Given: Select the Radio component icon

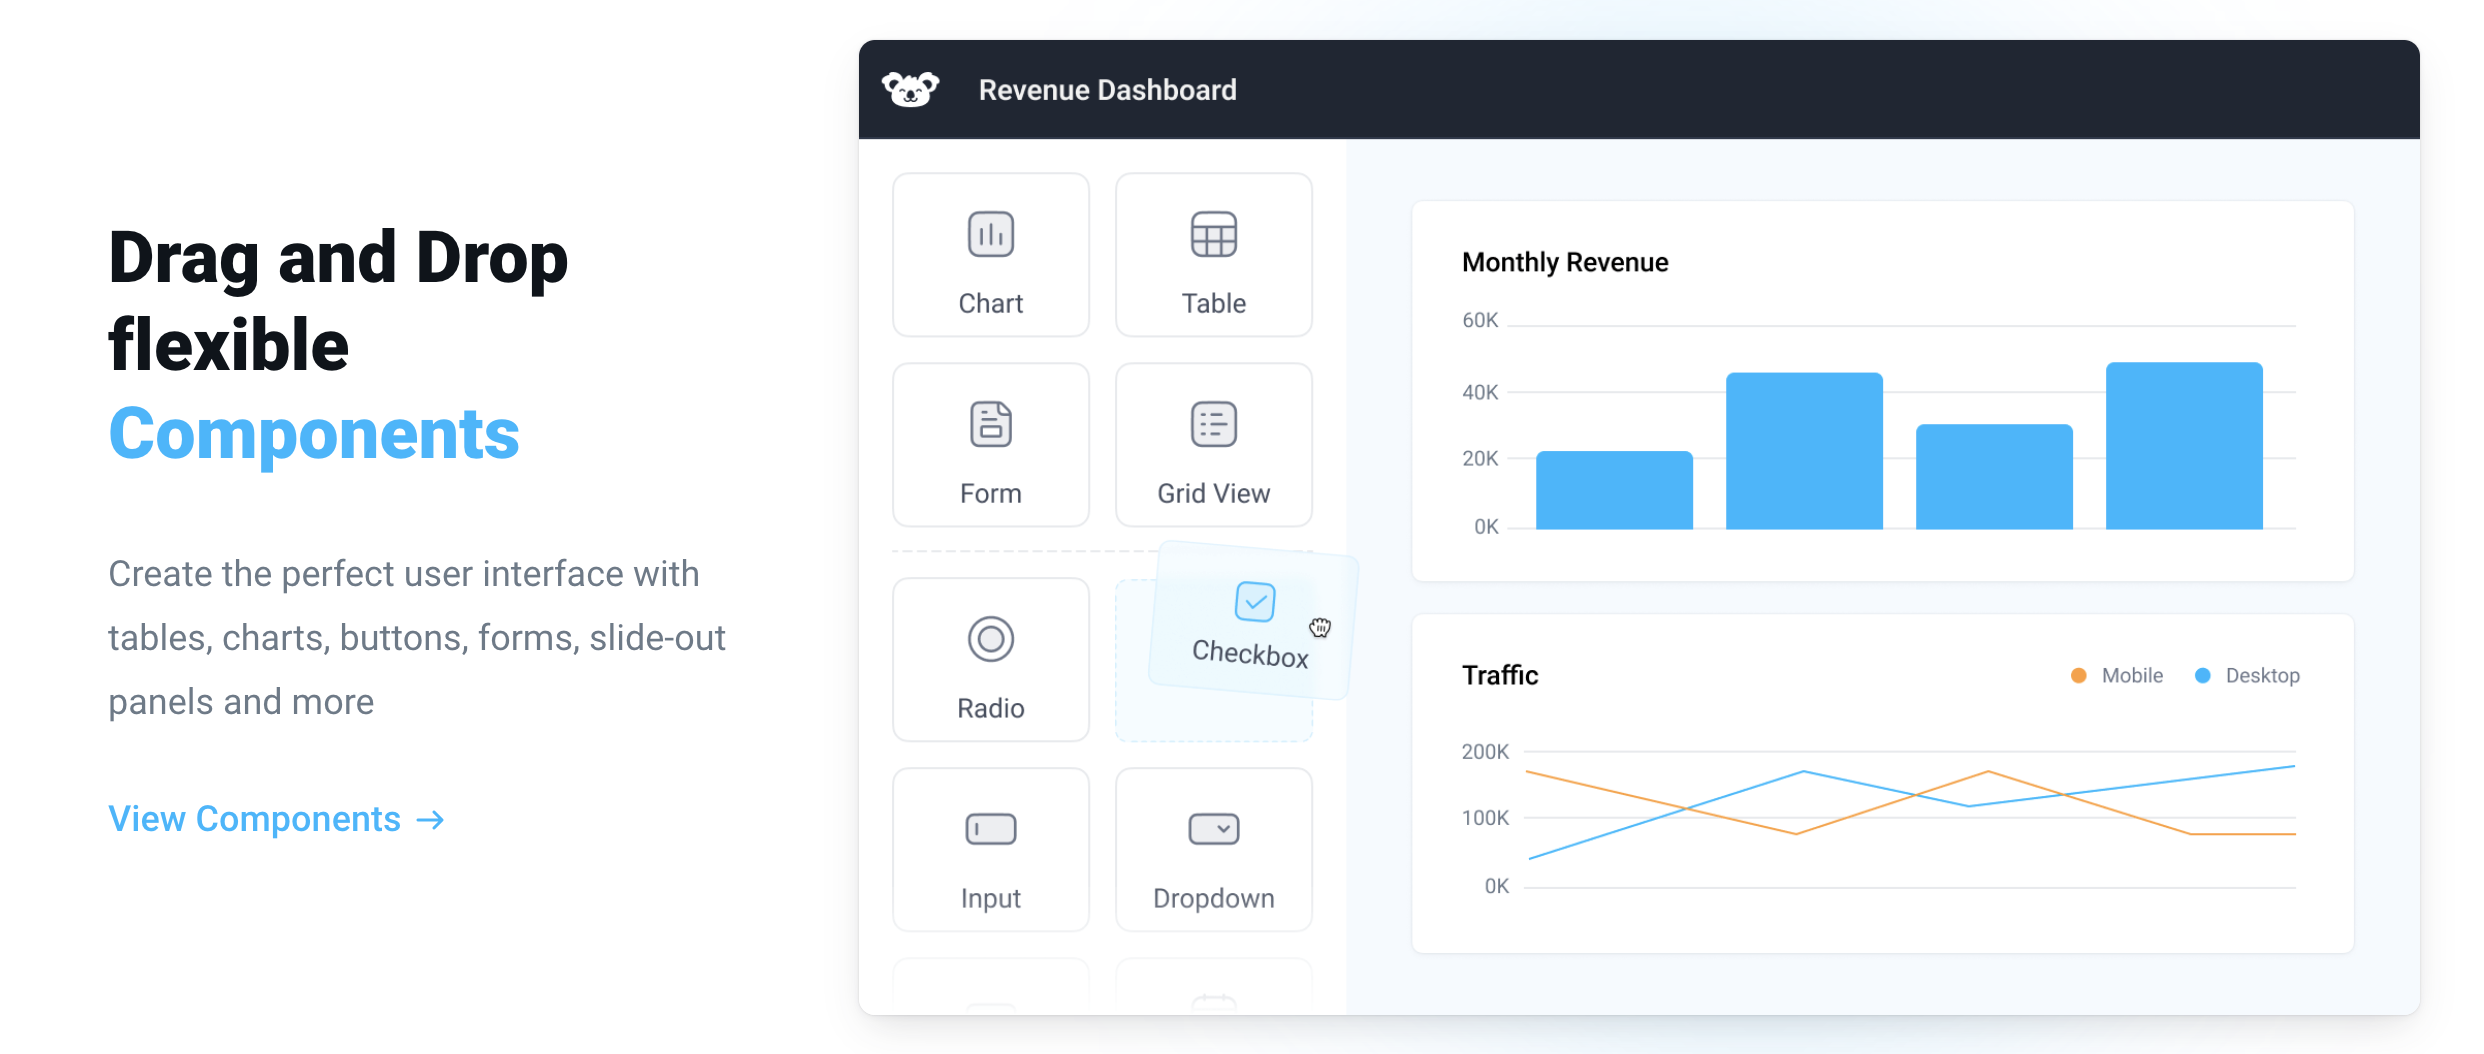Looking at the screenshot, I should pos(990,639).
